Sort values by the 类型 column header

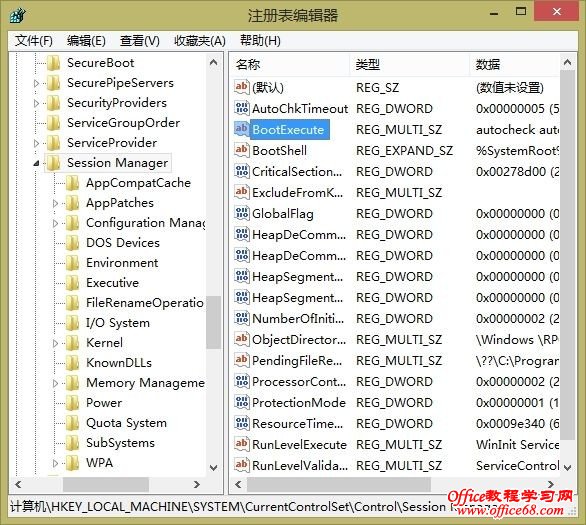409,65
